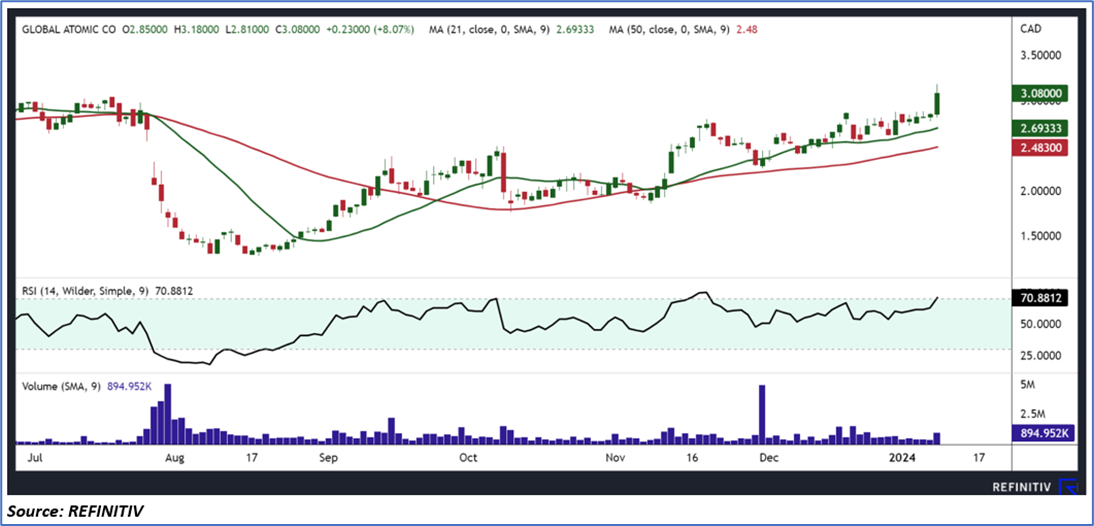Click the 2.00000 price axis label
The height and width of the screenshot is (526, 1094).
pos(1039,190)
